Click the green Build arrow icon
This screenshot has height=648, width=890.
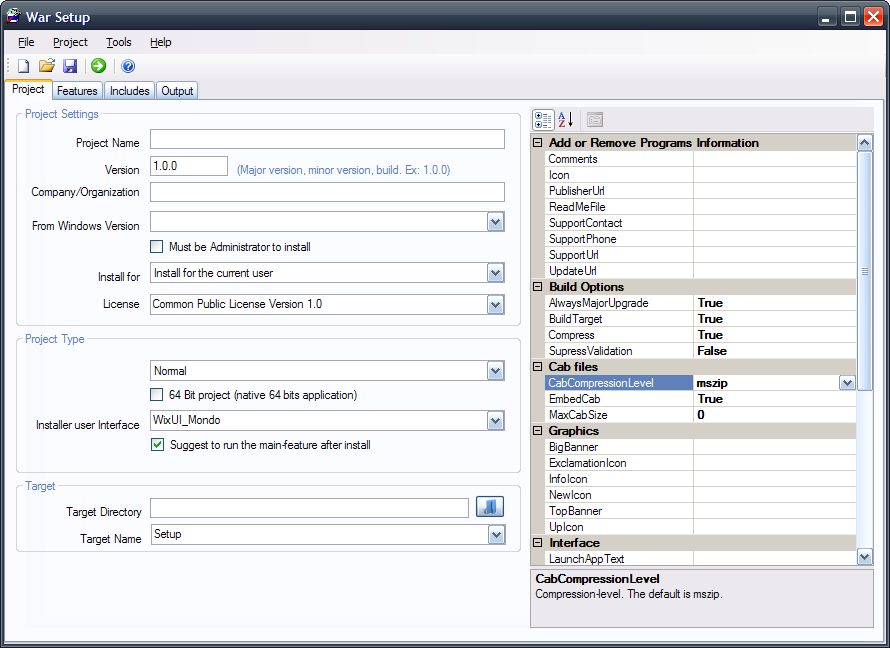(99, 66)
